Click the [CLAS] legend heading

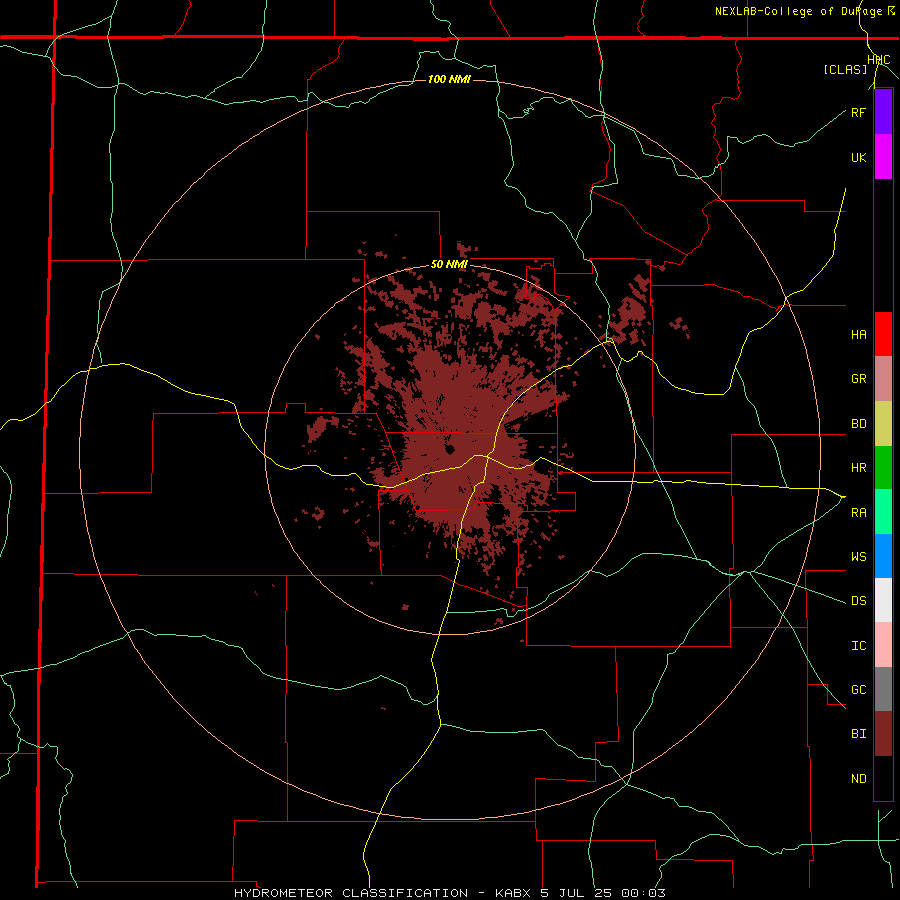click(x=845, y=70)
